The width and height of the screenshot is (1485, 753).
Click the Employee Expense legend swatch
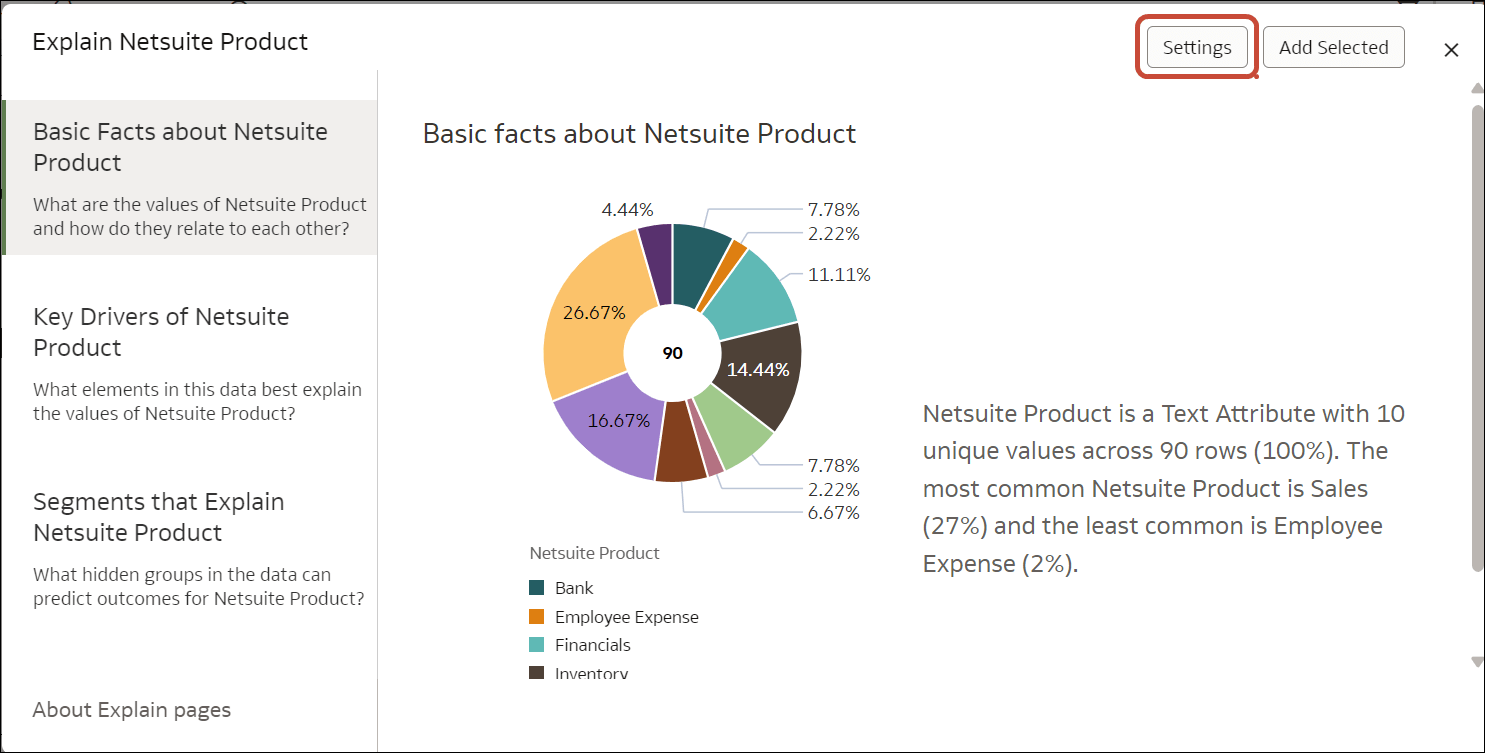537,617
